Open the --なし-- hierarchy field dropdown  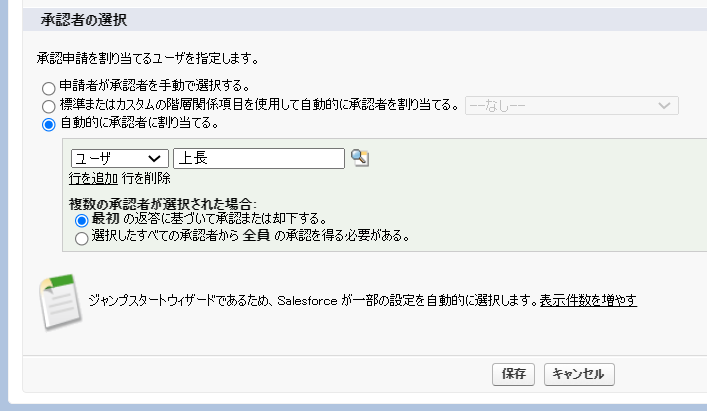(x=572, y=106)
